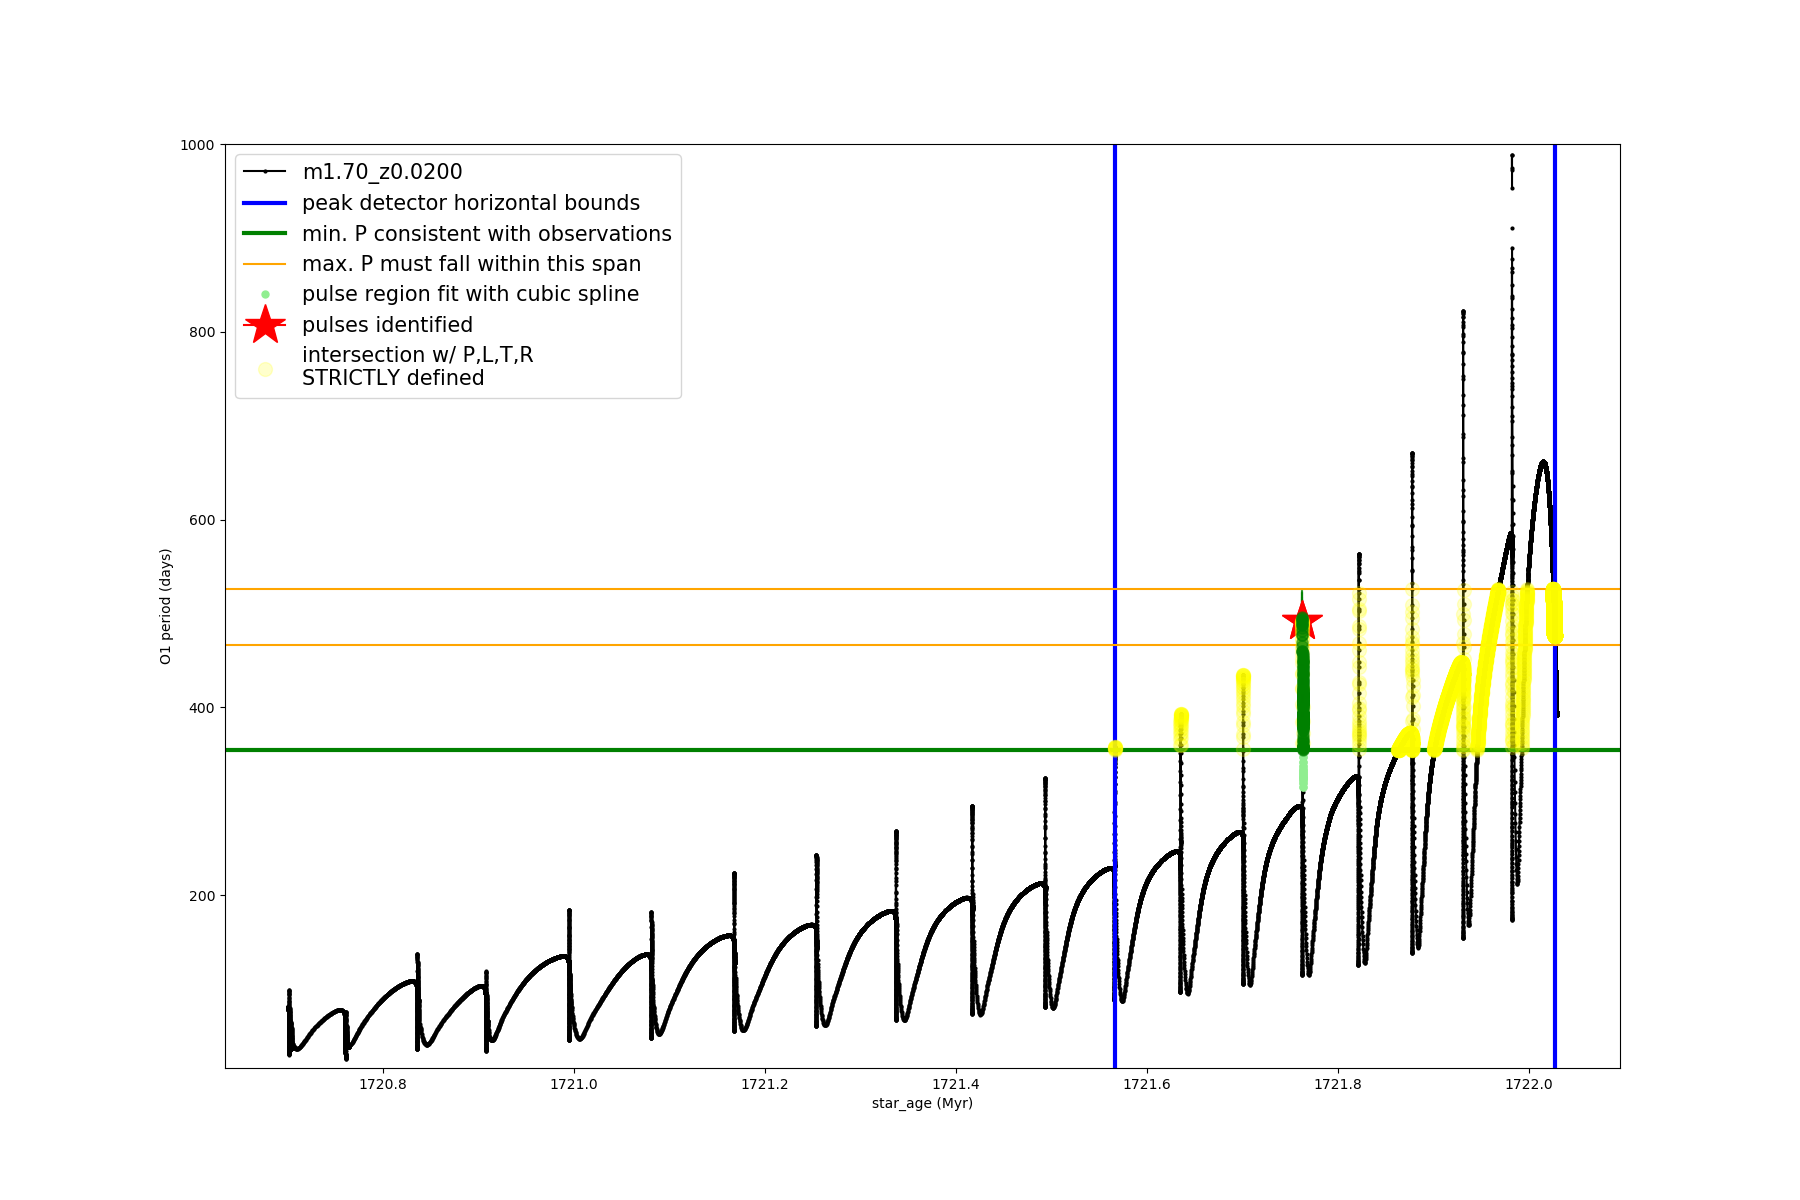Click the pale yellow circle legend marker
Image resolution: width=1800 pixels, height=1200 pixels.
click(x=265, y=369)
